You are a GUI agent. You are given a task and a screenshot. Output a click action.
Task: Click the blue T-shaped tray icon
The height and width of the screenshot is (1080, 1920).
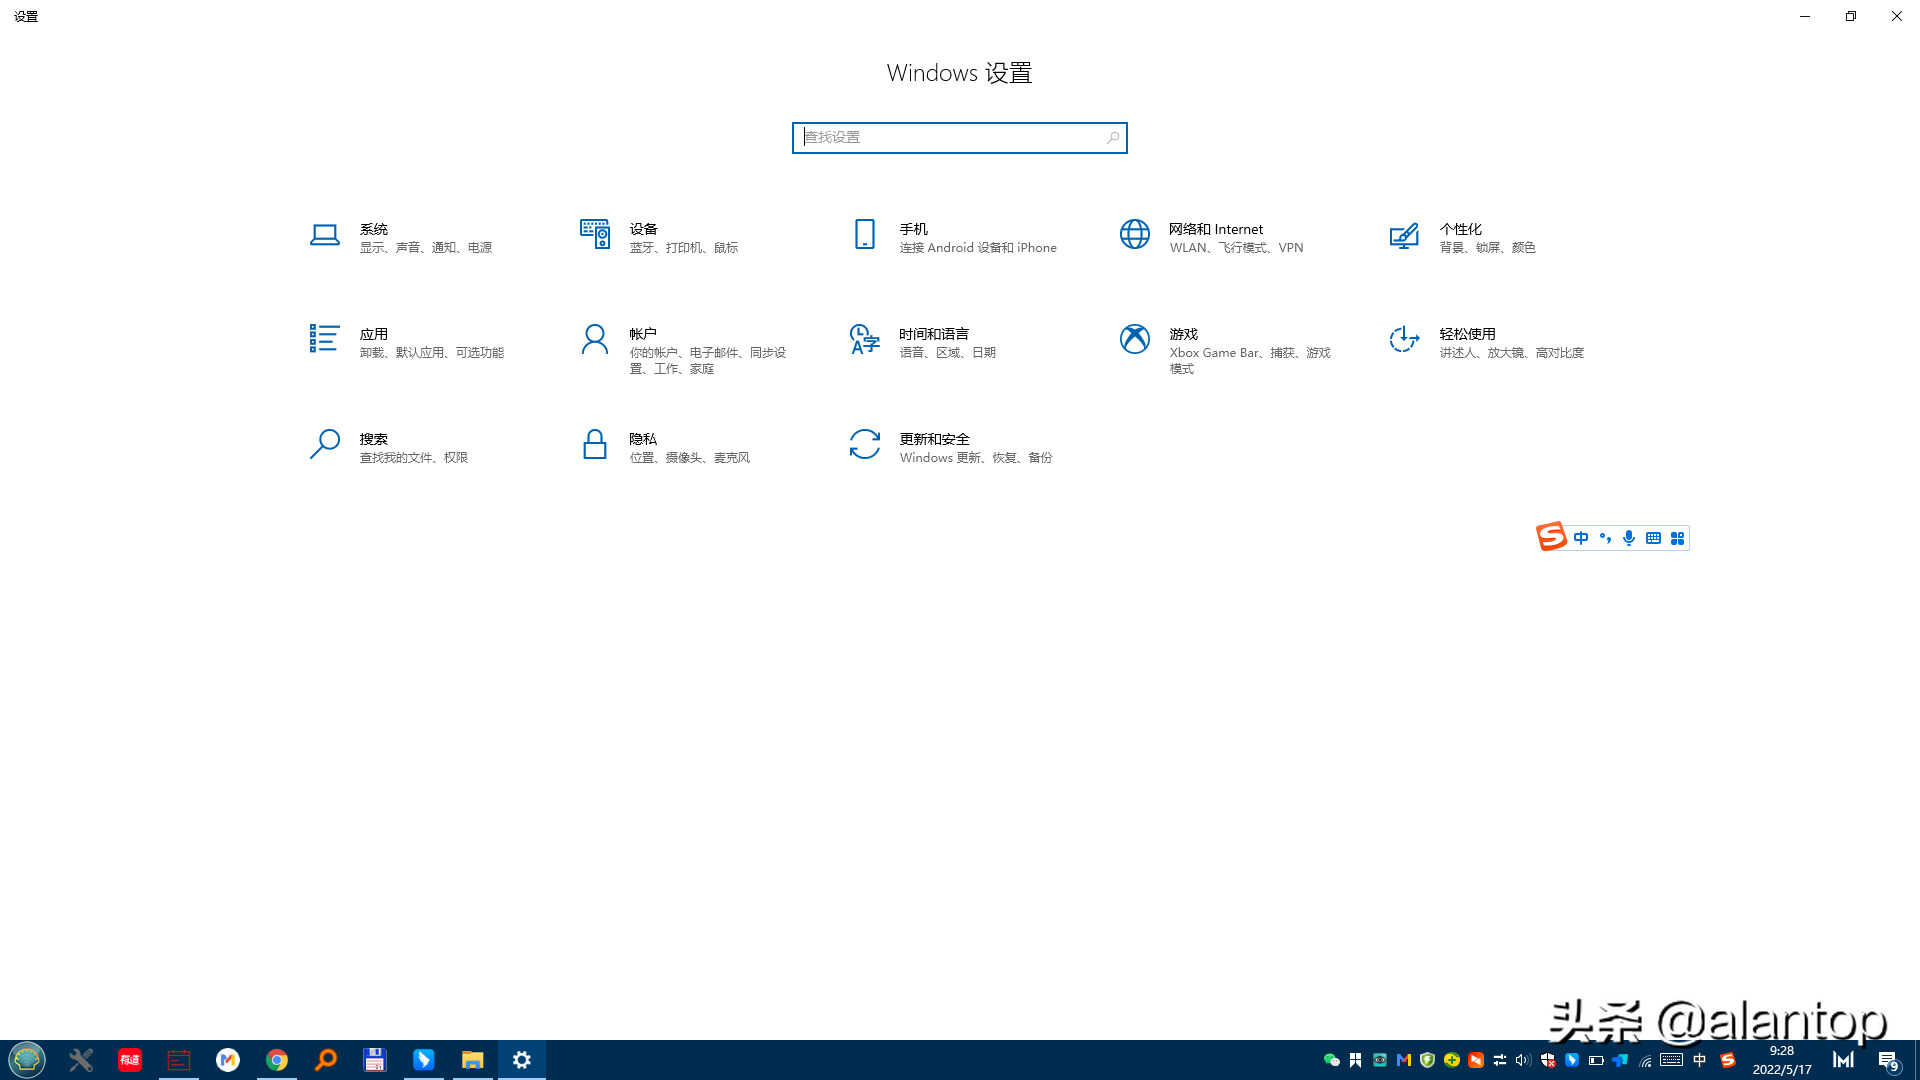pos(1620,1060)
